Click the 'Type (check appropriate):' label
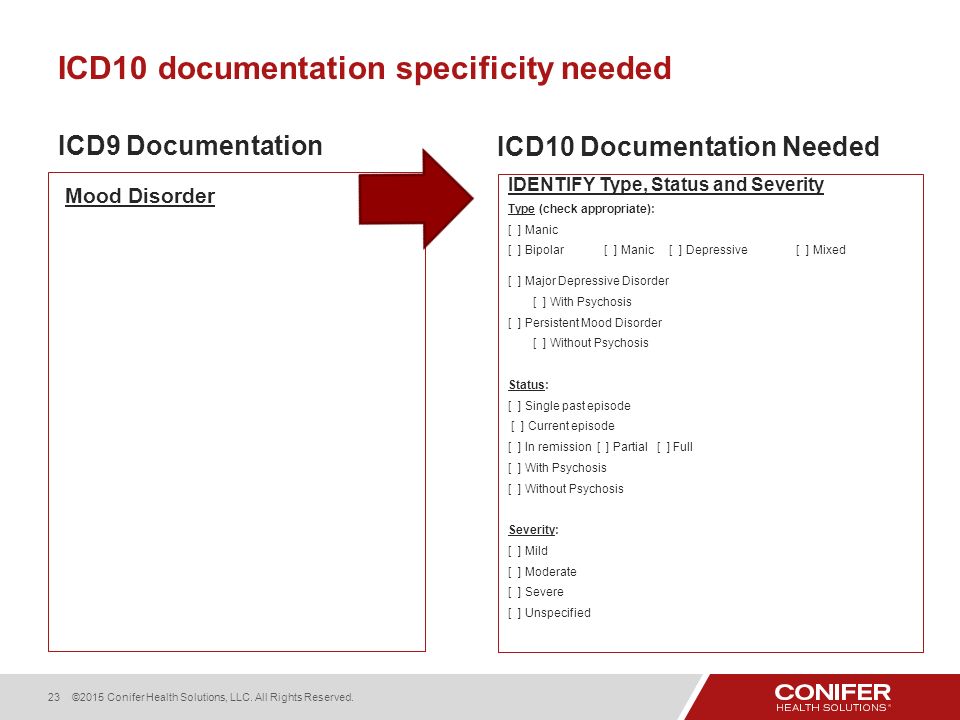 tap(581, 209)
